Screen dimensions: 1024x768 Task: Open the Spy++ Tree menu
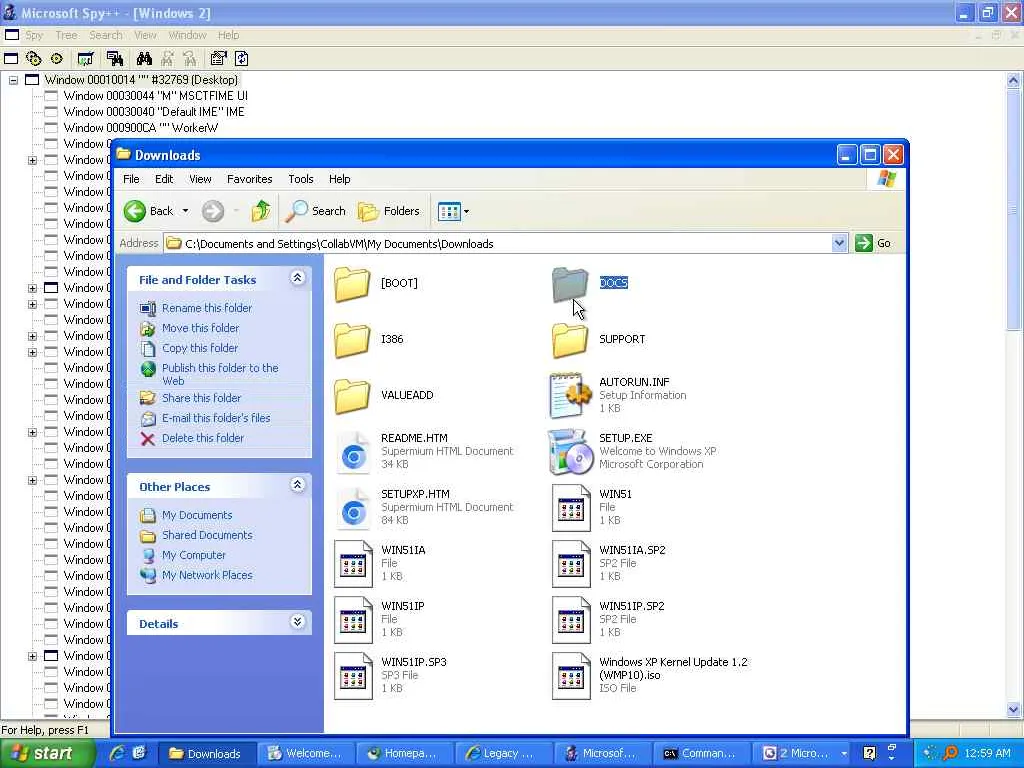pos(66,35)
